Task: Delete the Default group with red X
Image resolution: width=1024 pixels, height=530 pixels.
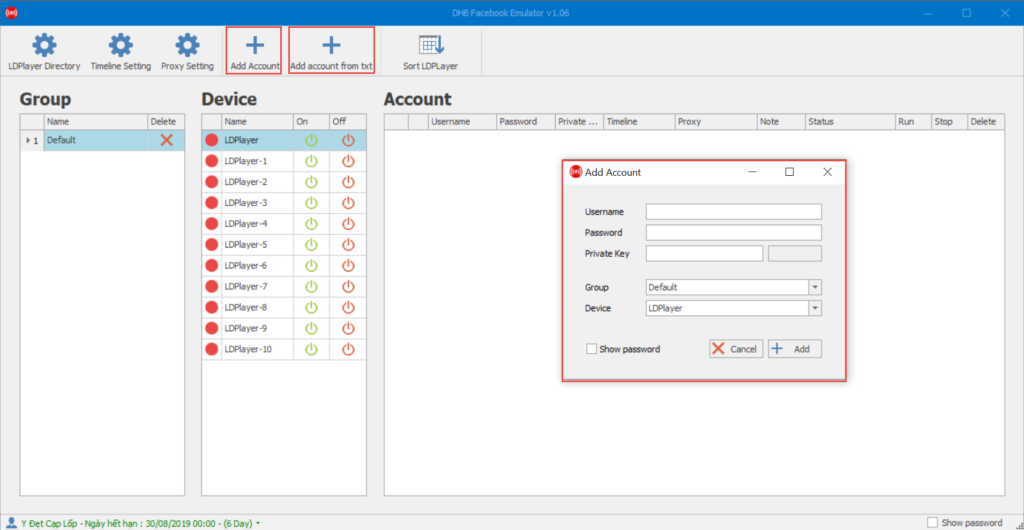Action: [x=167, y=140]
